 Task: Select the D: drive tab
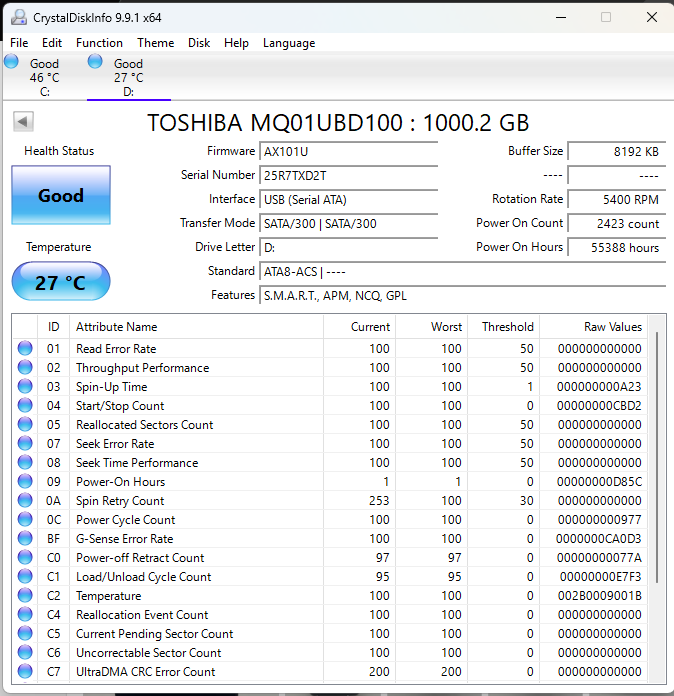point(129,77)
